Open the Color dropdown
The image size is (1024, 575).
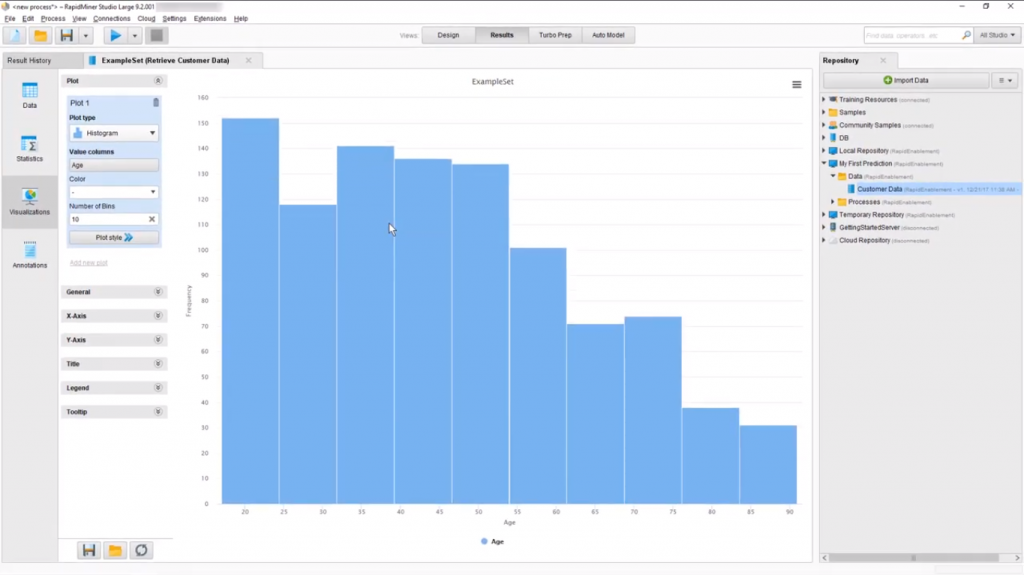coord(114,192)
